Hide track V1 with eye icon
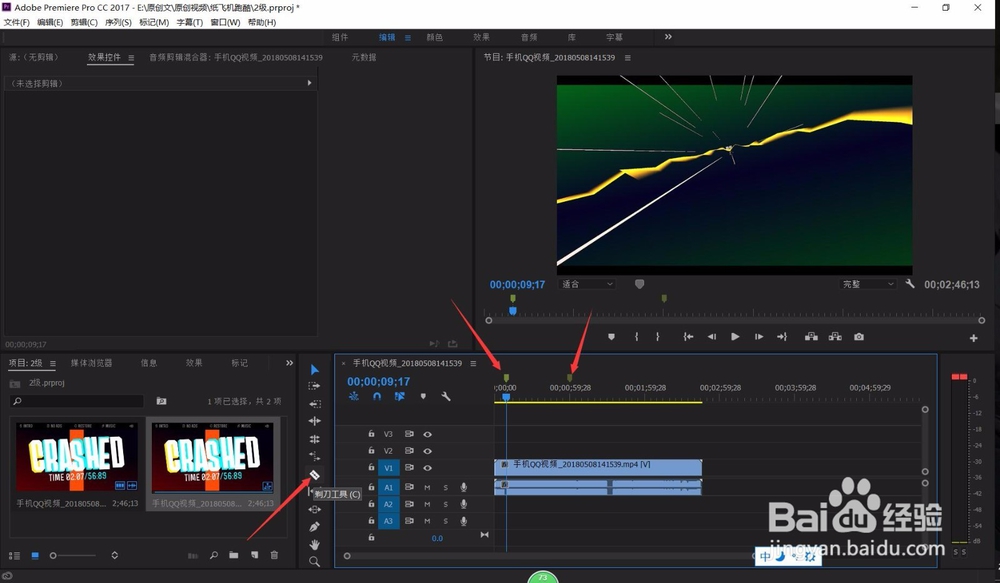The width and height of the screenshot is (1000, 583). click(427, 468)
